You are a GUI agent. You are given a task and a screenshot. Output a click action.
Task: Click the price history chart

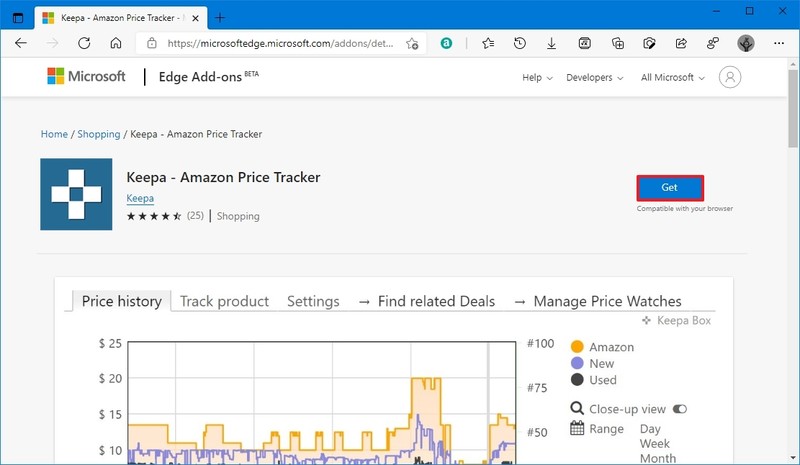point(321,403)
